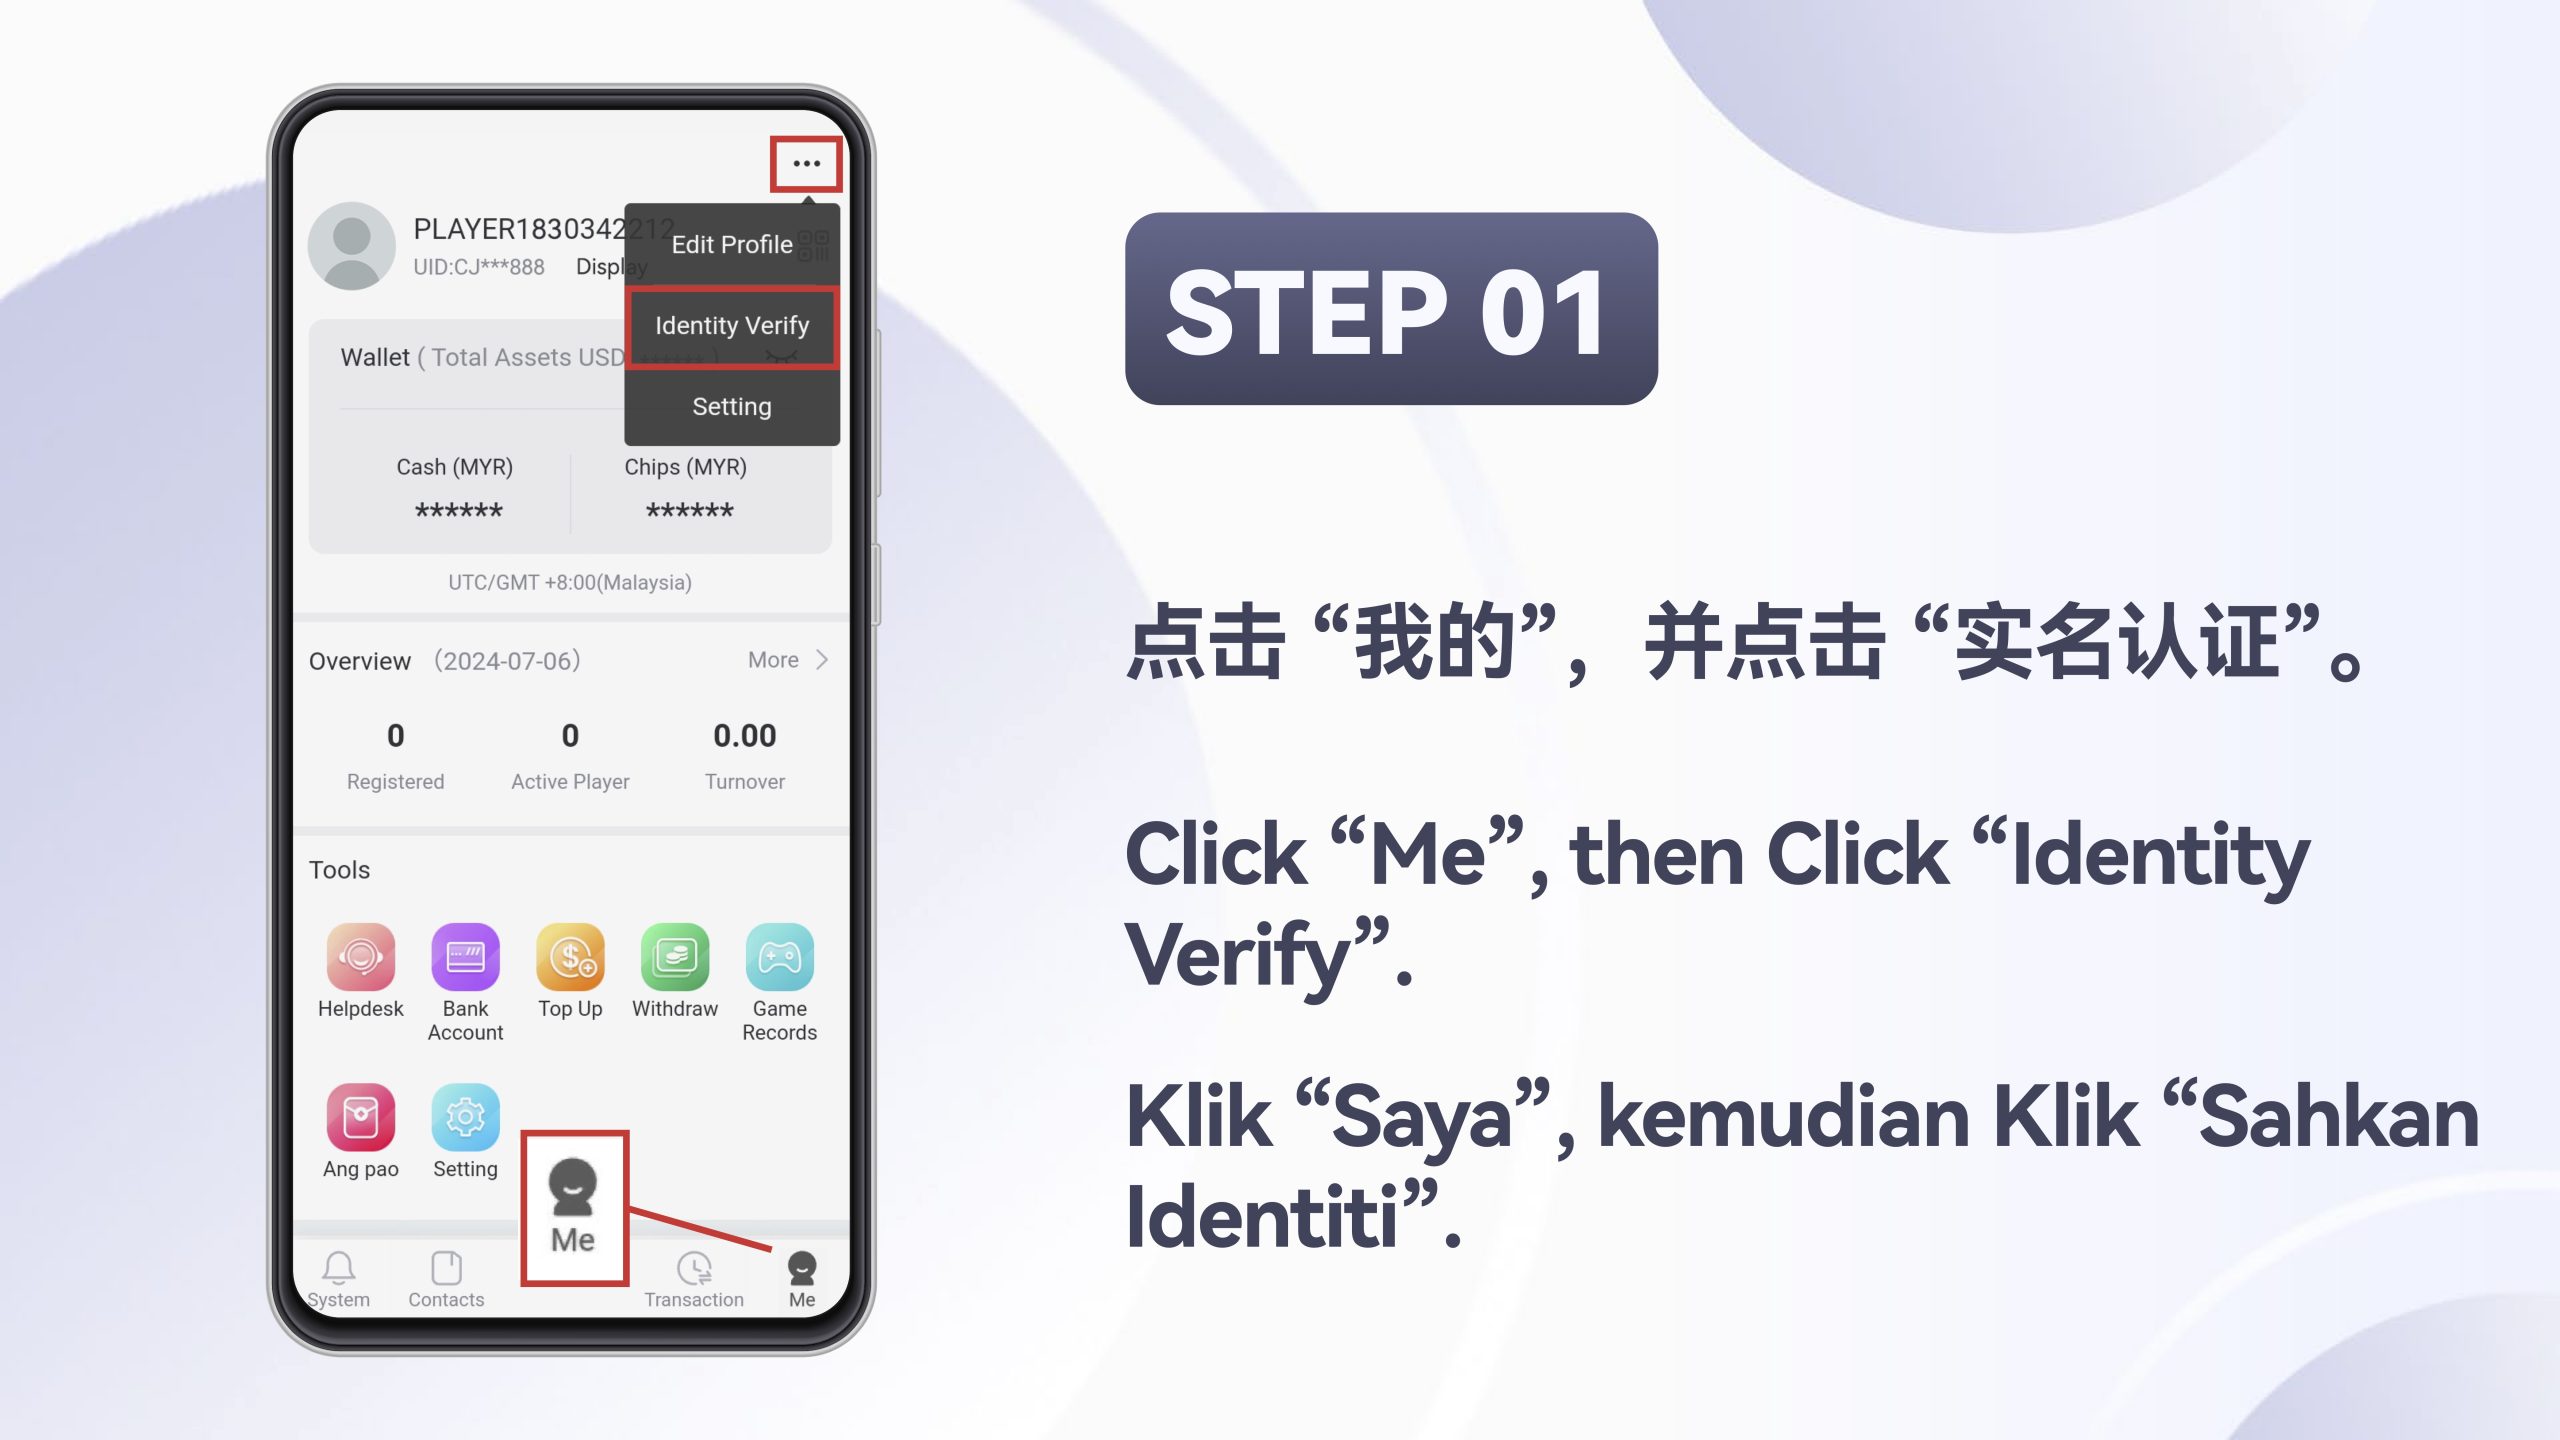Tap the System notification bell
This screenshot has height=1440, width=2560.
[338, 1266]
